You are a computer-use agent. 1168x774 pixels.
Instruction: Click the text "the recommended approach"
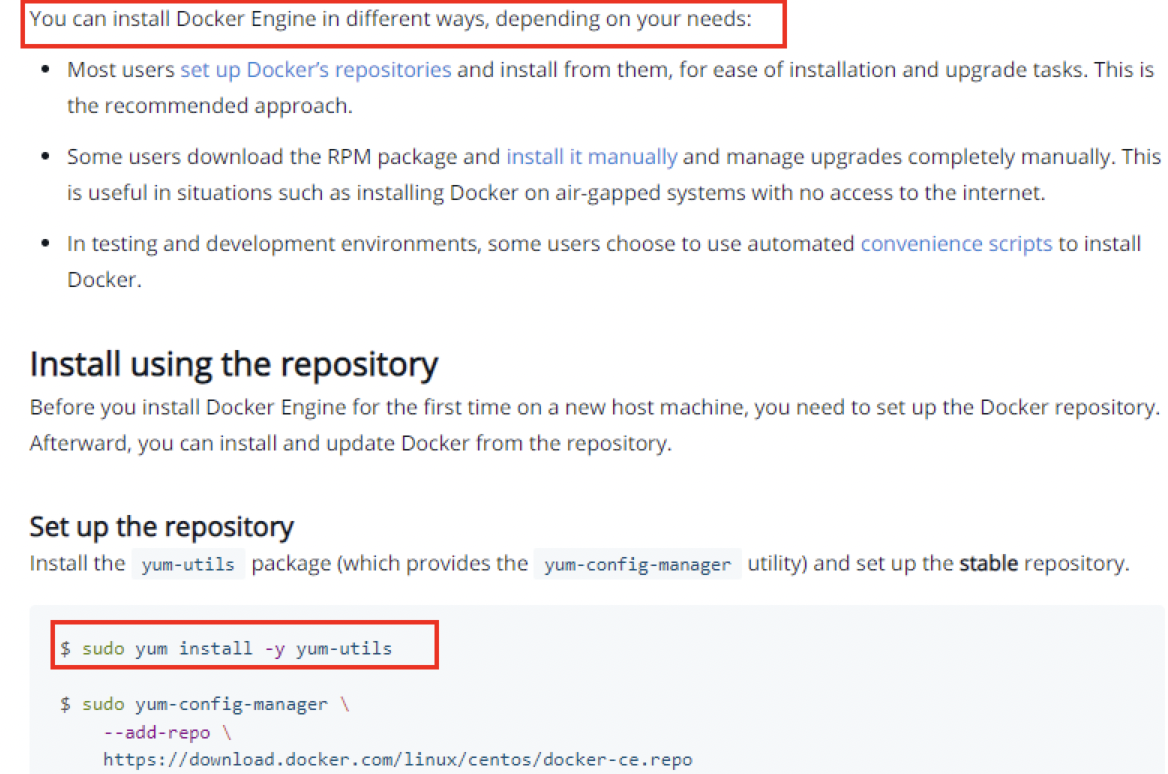tap(209, 106)
